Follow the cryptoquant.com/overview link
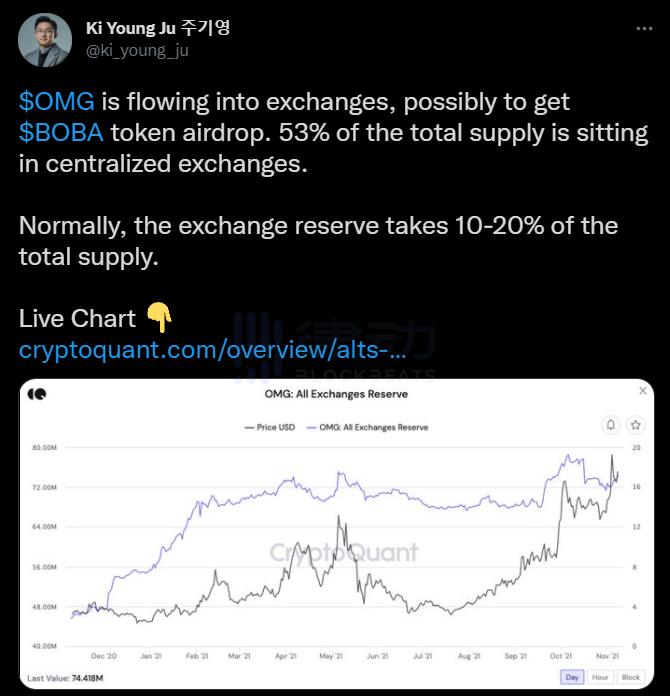 [212, 351]
